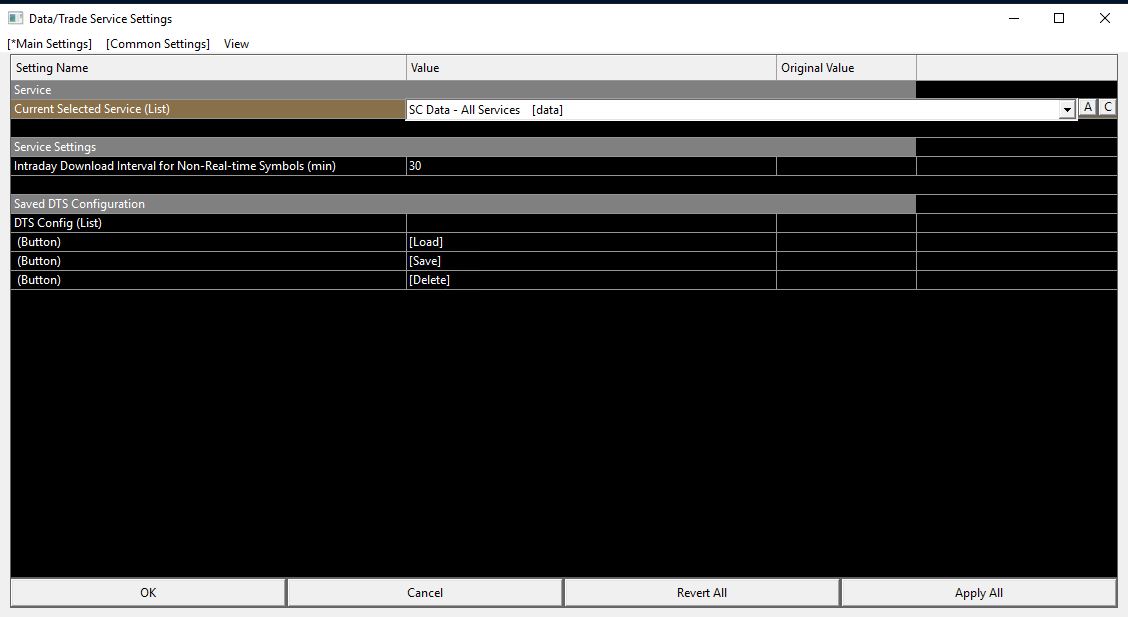Expand the Current Selected Service dropdown arrow
Viewport: 1128px width, 617px height.
pos(1067,110)
